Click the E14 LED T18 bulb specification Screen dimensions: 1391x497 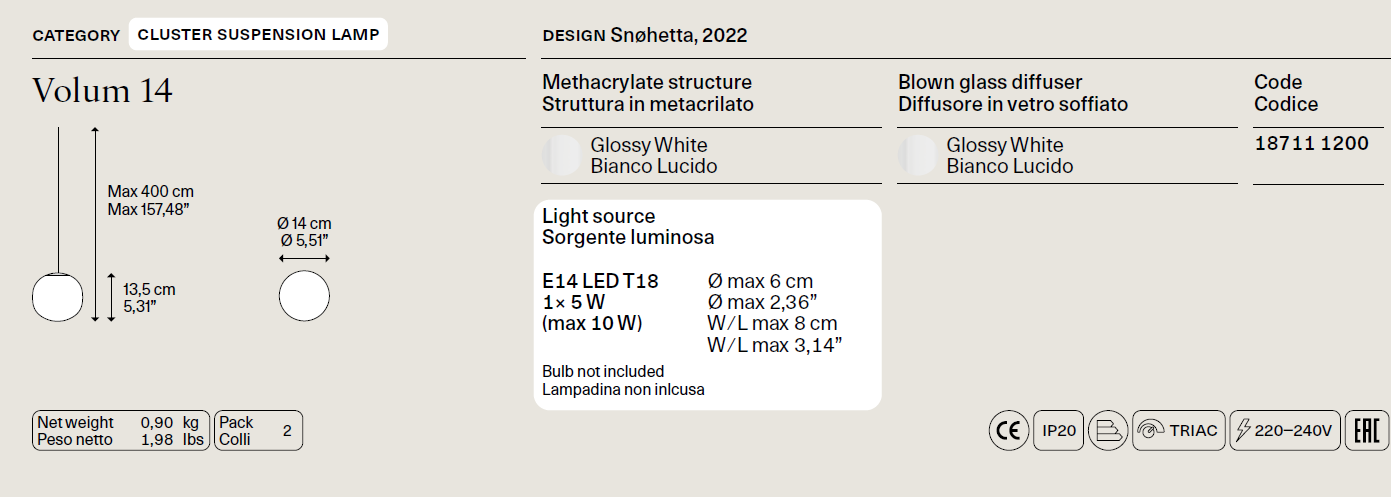600,282
